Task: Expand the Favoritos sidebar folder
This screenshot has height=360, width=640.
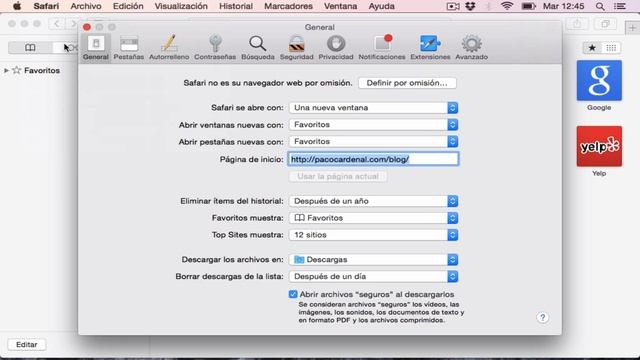Action: point(6,71)
